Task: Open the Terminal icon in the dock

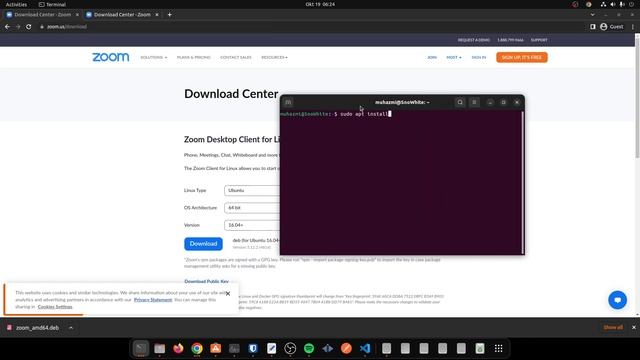Action: coord(141,348)
